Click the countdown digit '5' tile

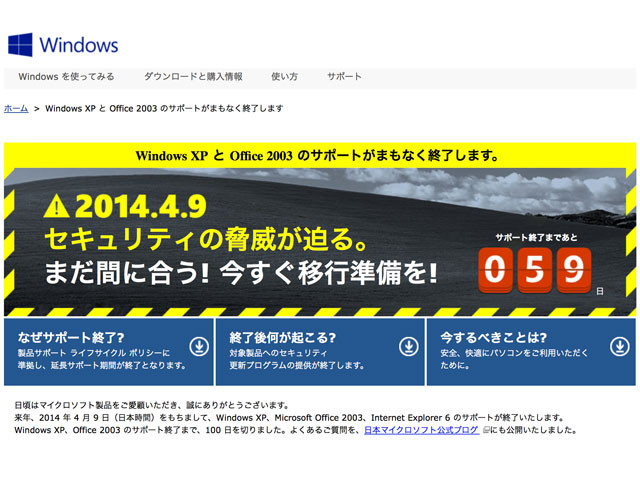[534, 270]
